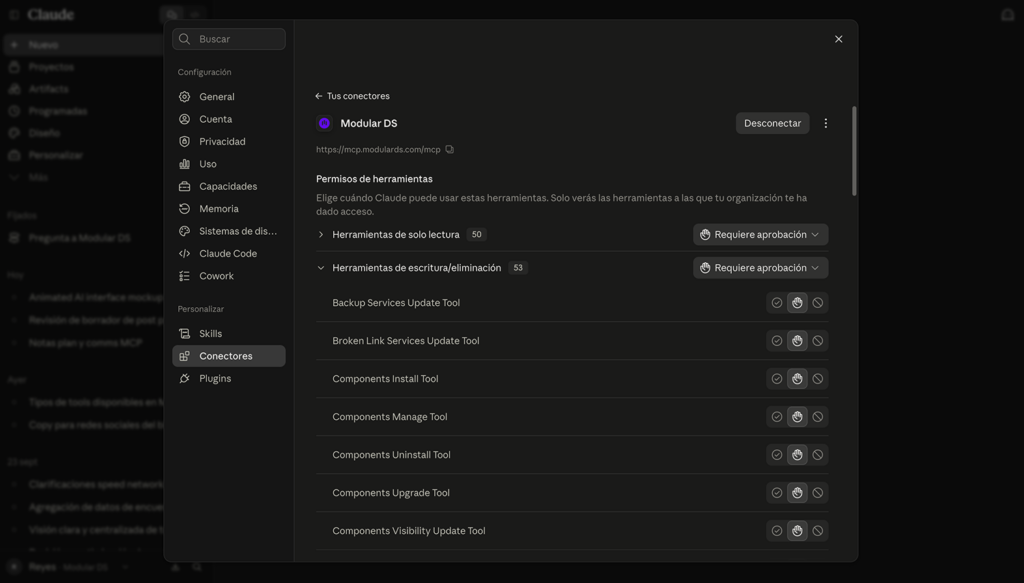Block Components Visibility Update Tool
Viewport: 1024px width, 583px height.
[818, 531]
